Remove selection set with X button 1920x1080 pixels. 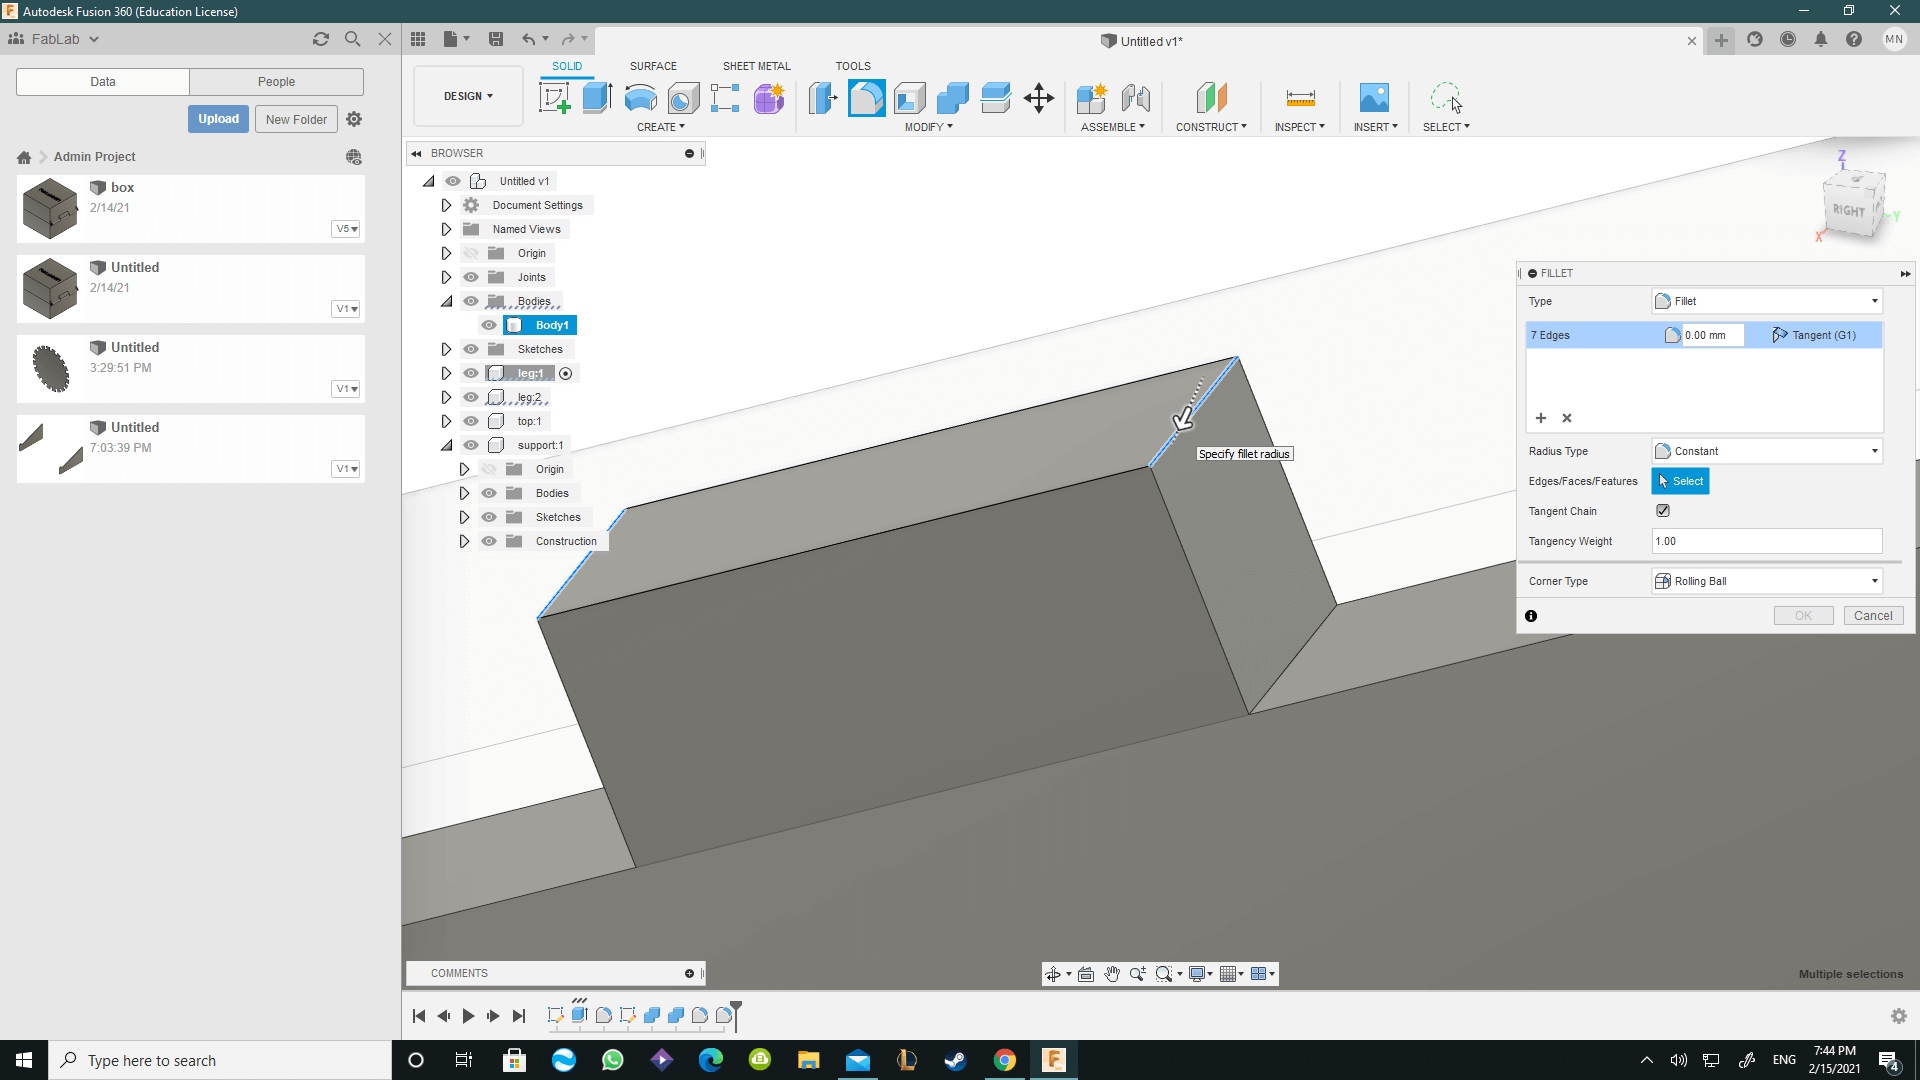point(1567,418)
